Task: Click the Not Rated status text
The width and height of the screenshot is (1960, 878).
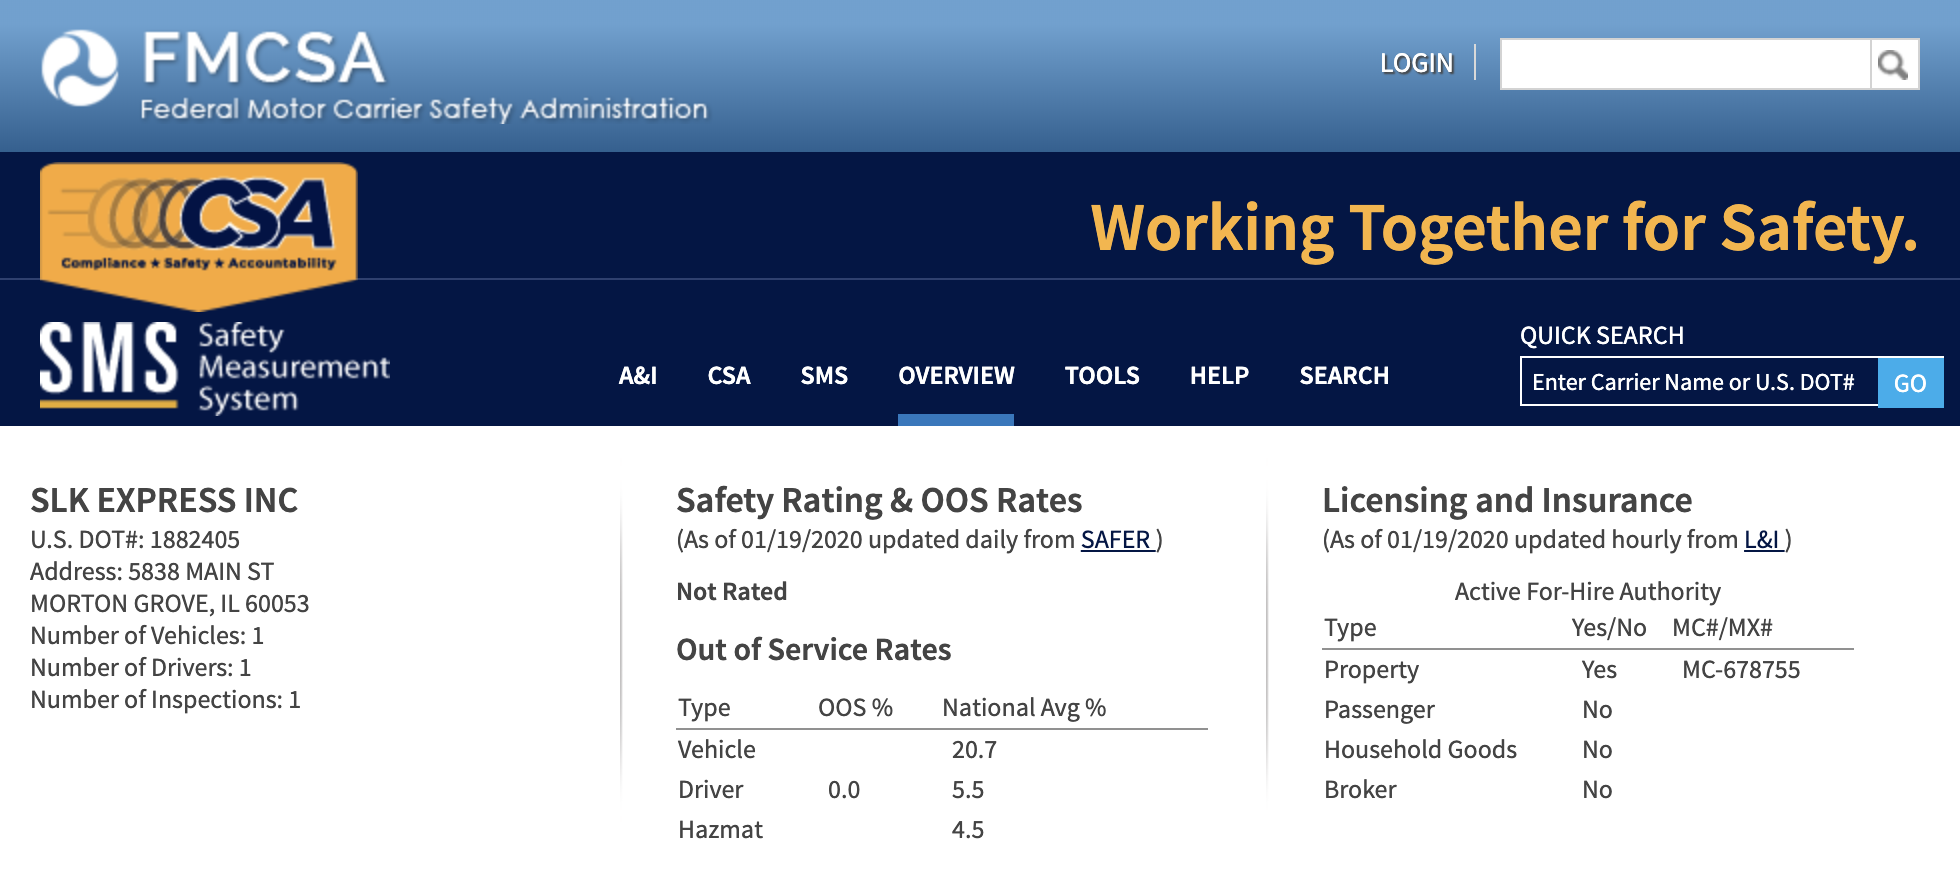Action: (x=732, y=592)
